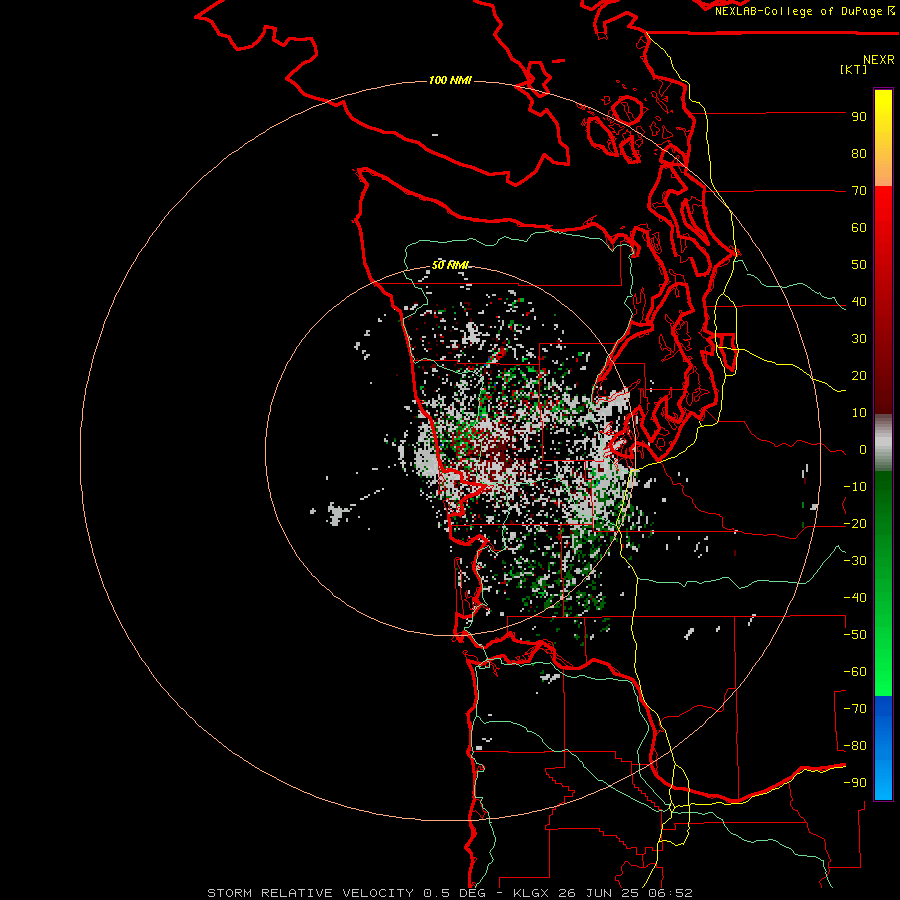The width and height of the screenshot is (900, 900).
Task: Click the 20 value on the velocity scale
Action: coord(859,376)
